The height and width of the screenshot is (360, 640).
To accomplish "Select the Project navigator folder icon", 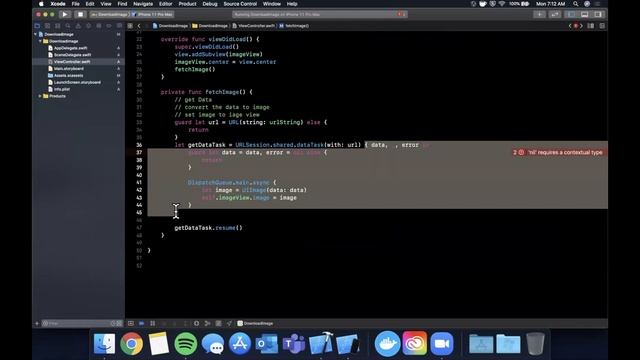I will [x=37, y=26].
